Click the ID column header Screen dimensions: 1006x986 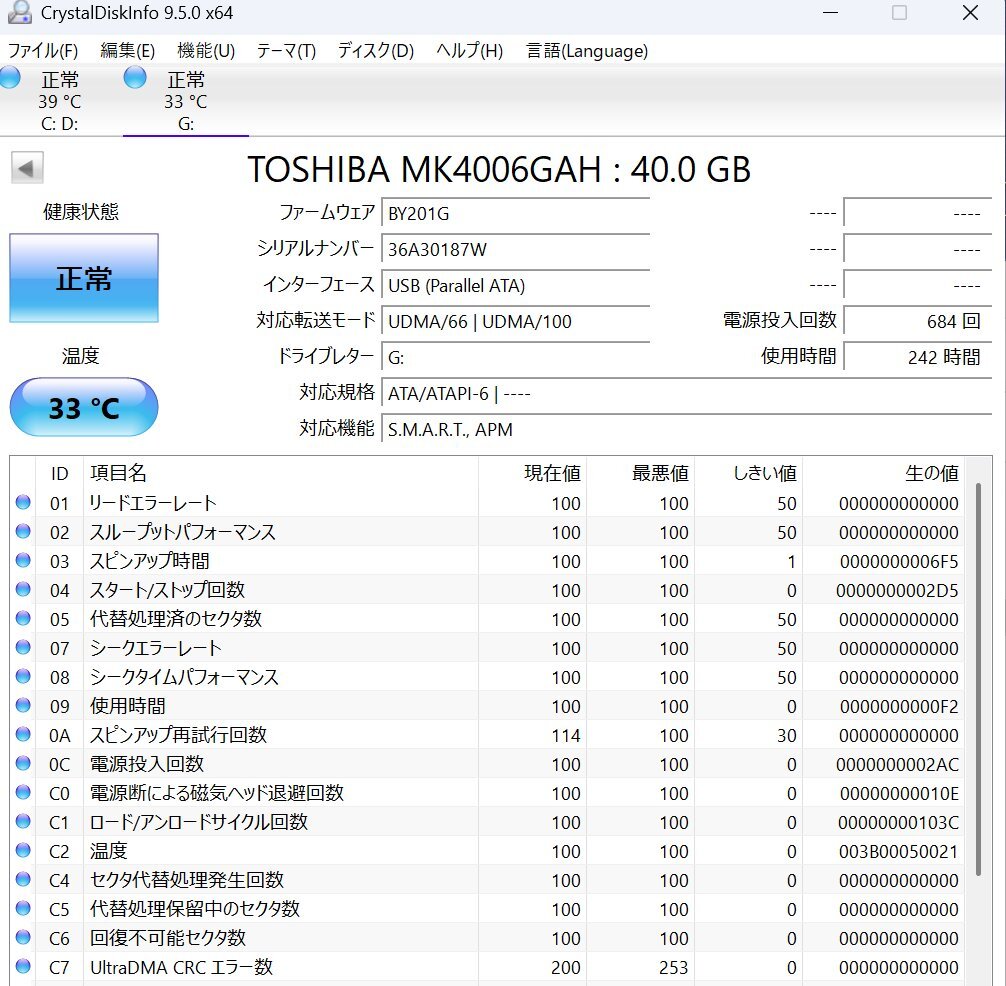coord(59,473)
